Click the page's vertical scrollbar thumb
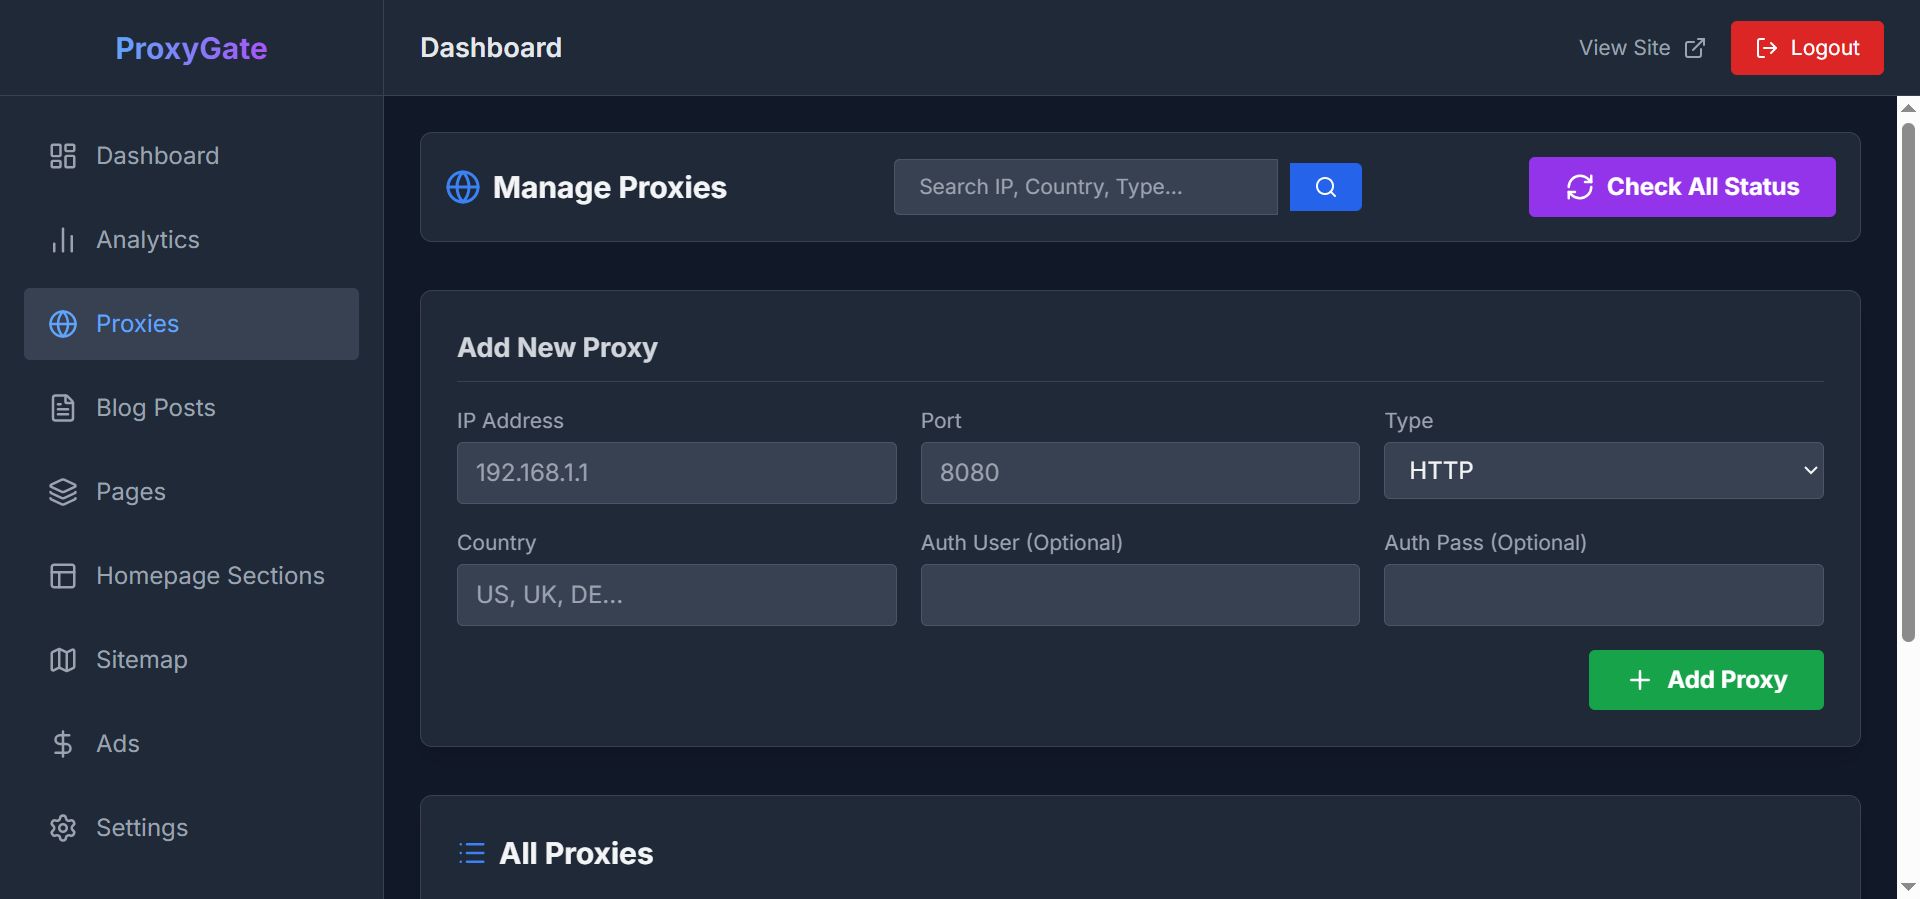The image size is (1920, 899). click(1908, 380)
